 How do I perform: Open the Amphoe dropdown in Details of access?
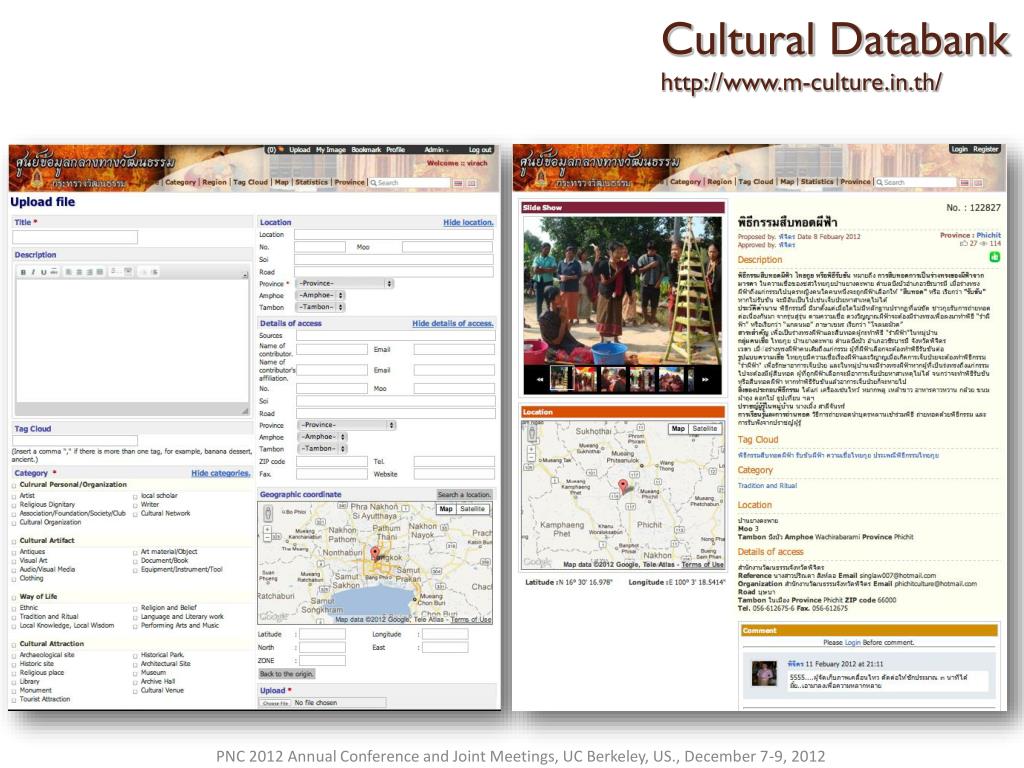point(323,437)
